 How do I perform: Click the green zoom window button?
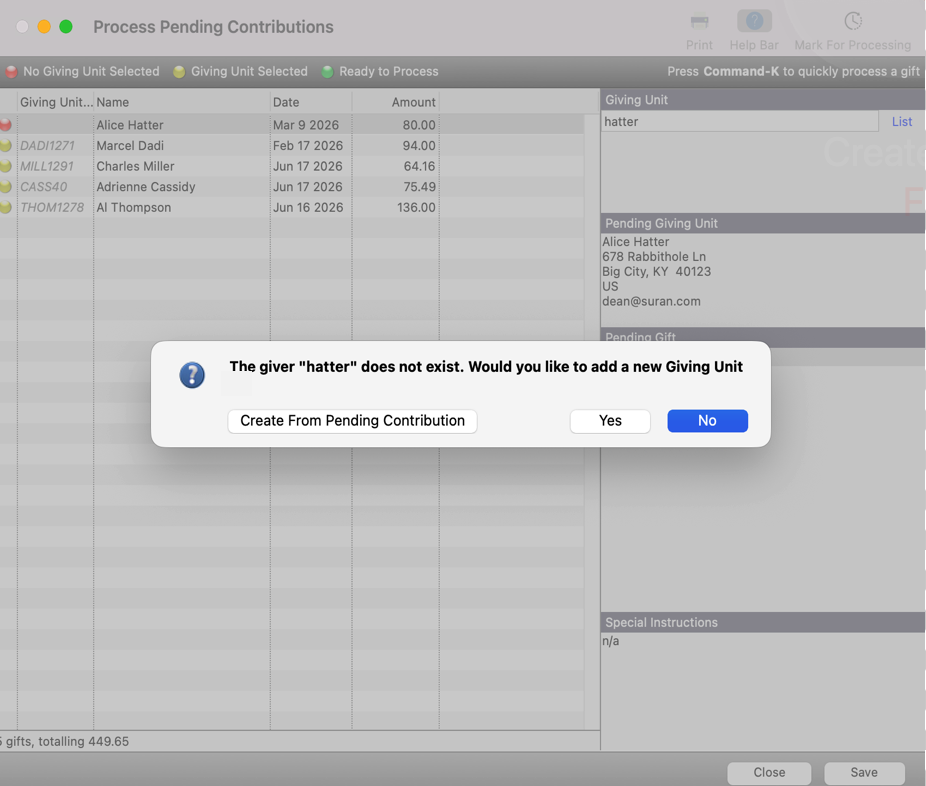click(x=66, y=27)
